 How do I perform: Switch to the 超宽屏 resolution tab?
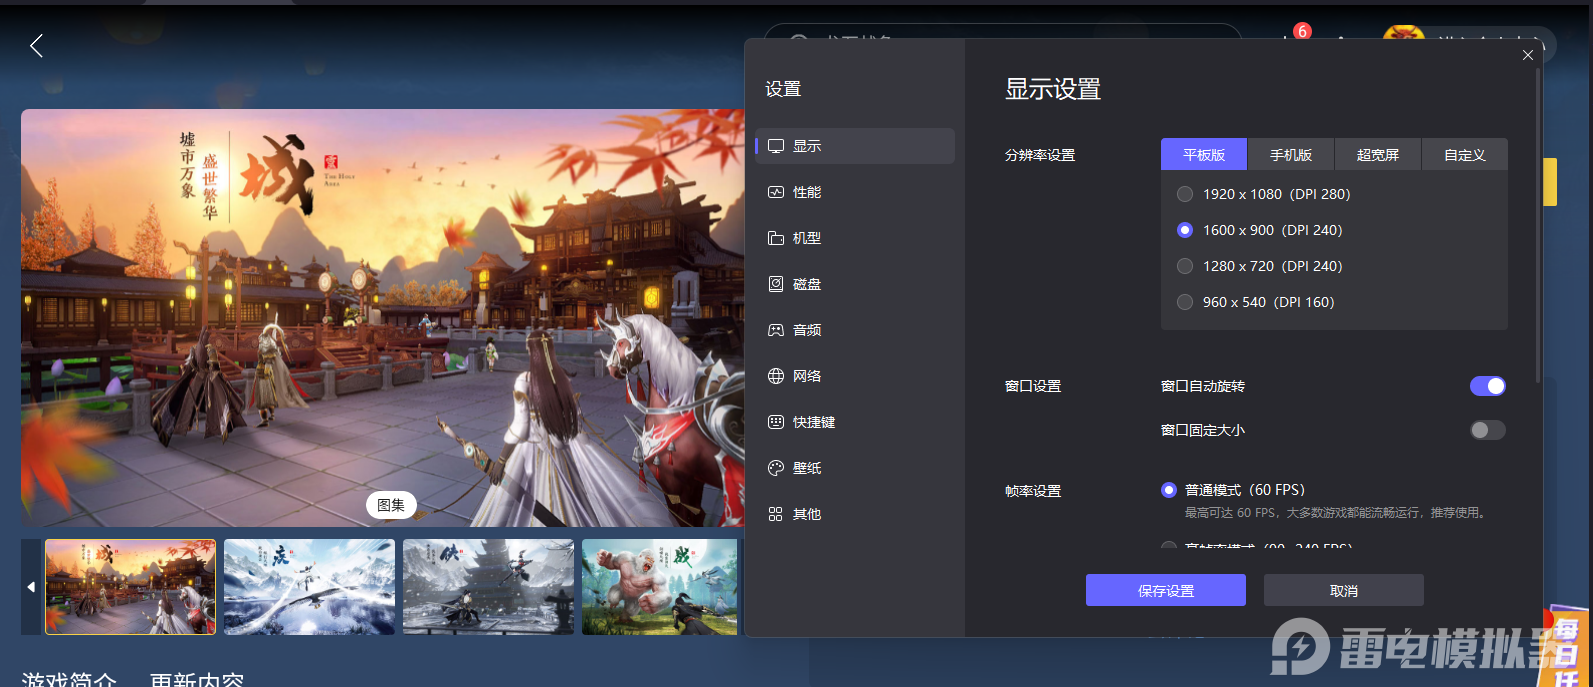click(x=1378, y=155)
